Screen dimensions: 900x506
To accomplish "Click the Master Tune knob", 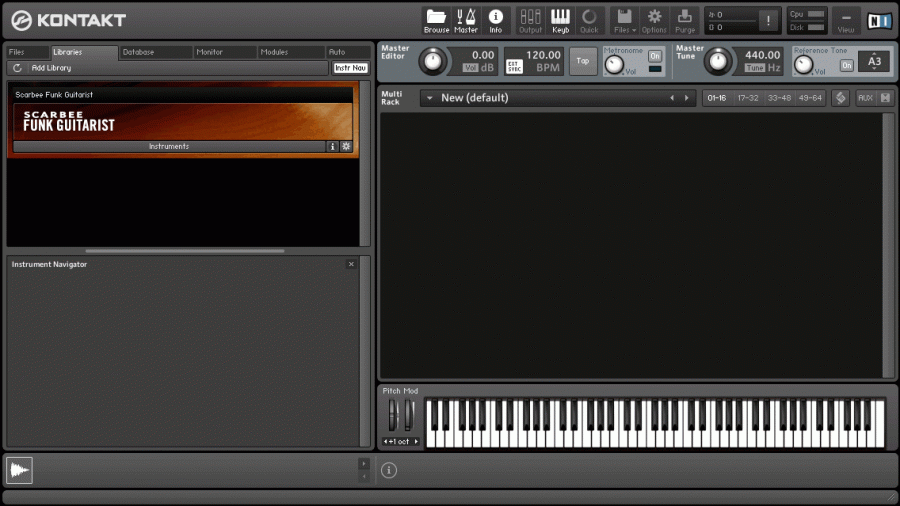I will (x=717, y=61).
